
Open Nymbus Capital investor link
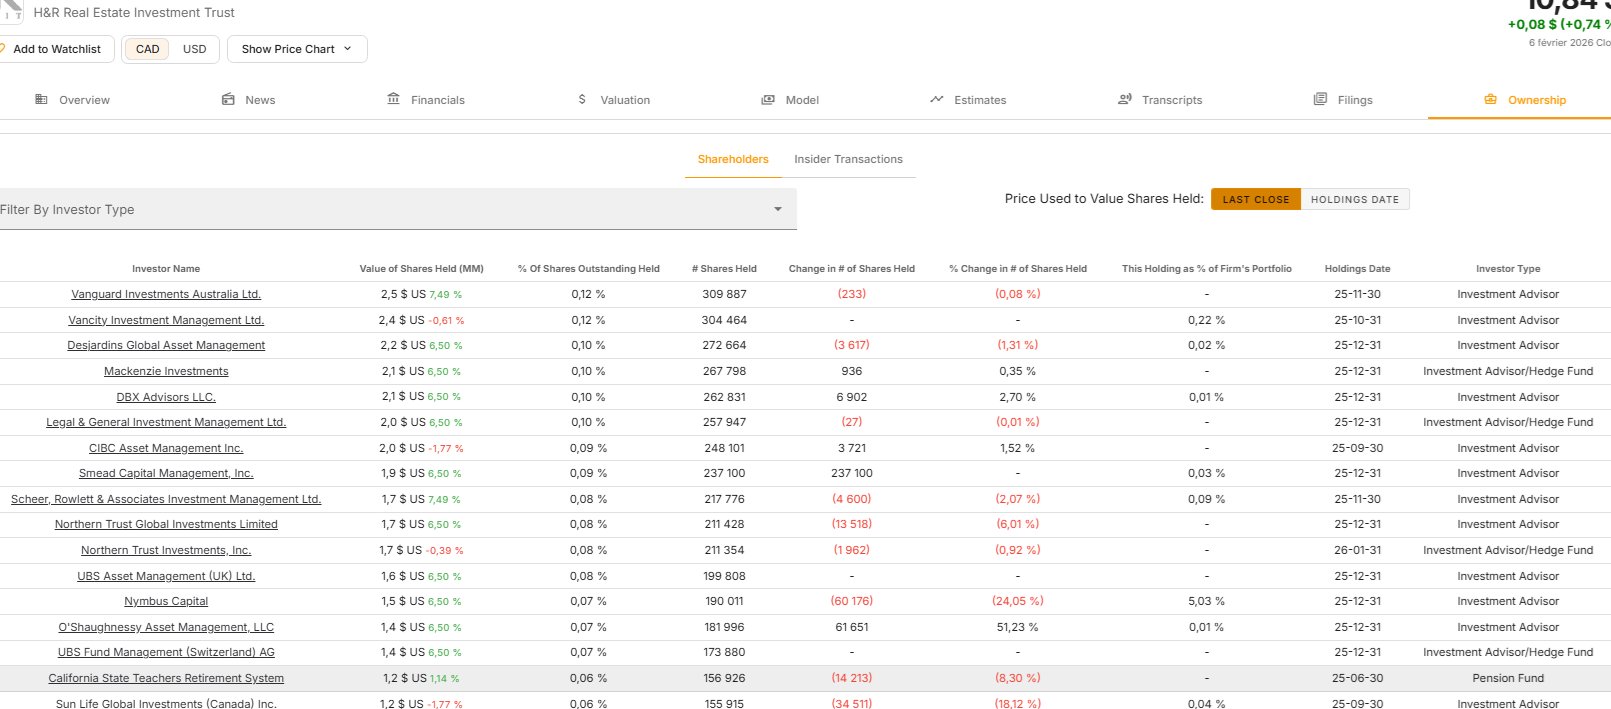coord(166,601)
